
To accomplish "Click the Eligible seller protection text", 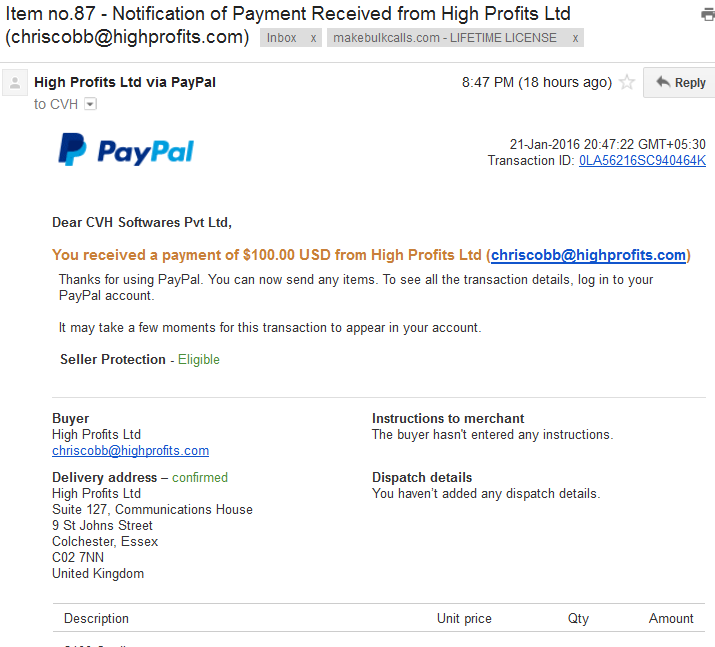I will 199,360.
